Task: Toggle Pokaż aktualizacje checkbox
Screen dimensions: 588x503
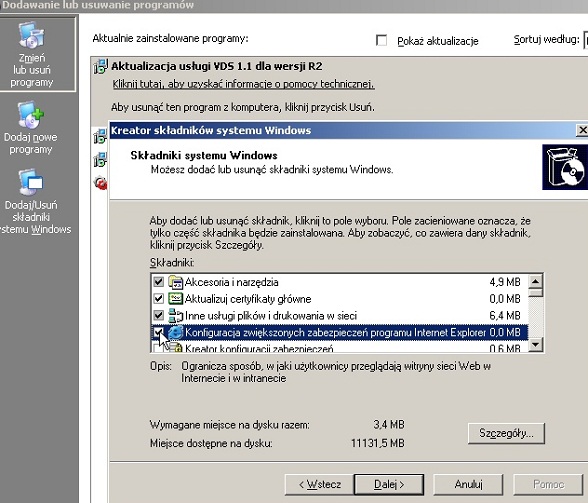Action: [x=381, y=40]
